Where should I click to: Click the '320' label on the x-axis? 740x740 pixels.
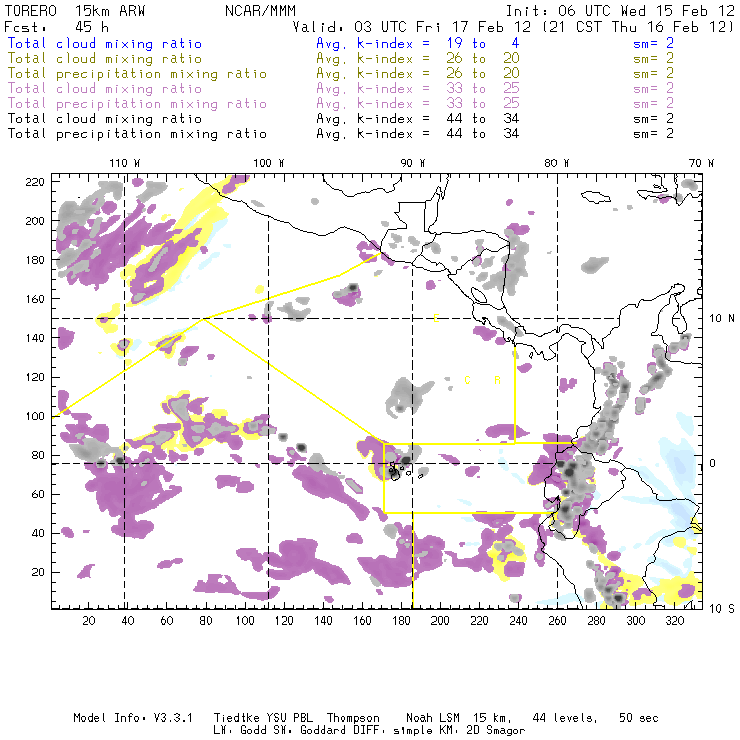674,621
